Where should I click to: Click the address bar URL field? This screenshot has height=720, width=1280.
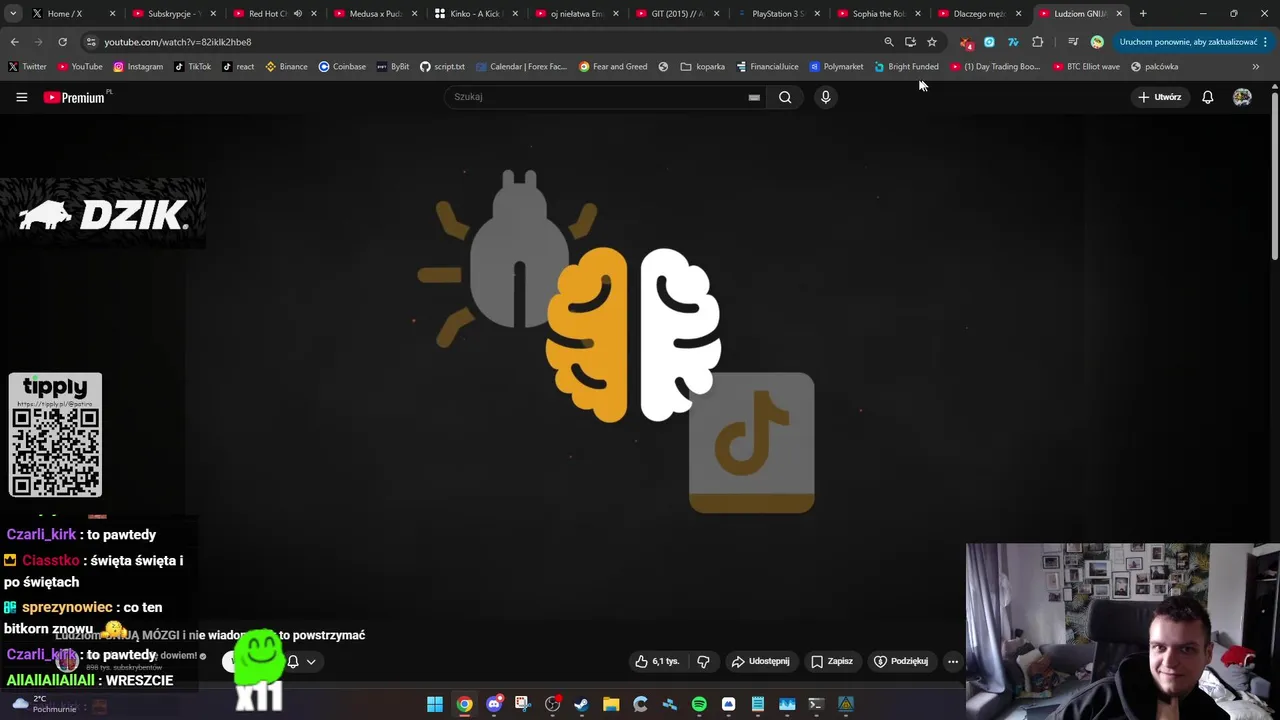click(480, 42)
